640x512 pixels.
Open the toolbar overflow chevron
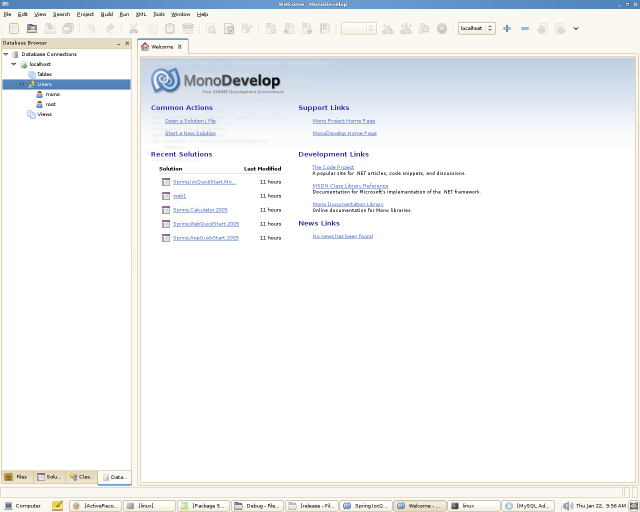pos(576,28)
